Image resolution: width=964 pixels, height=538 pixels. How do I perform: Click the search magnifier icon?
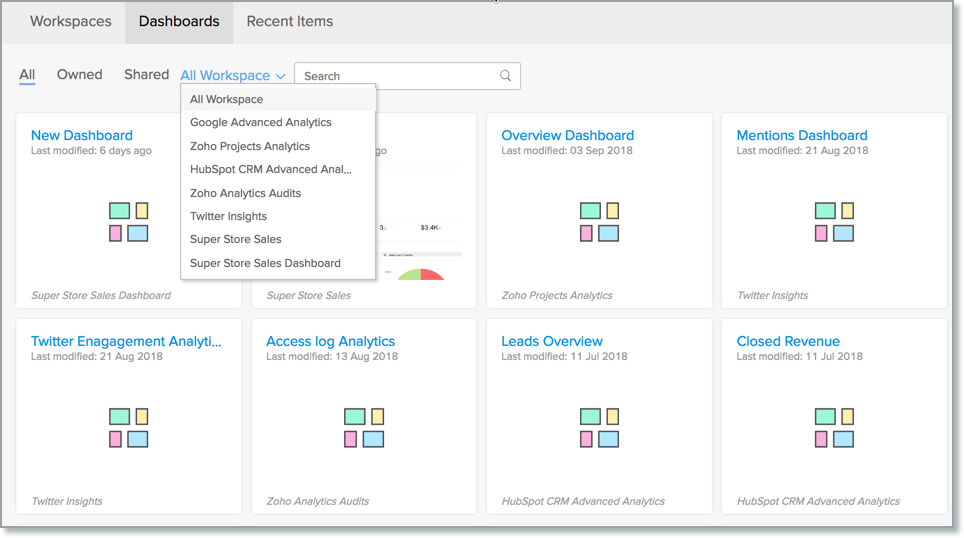[506, 76]
